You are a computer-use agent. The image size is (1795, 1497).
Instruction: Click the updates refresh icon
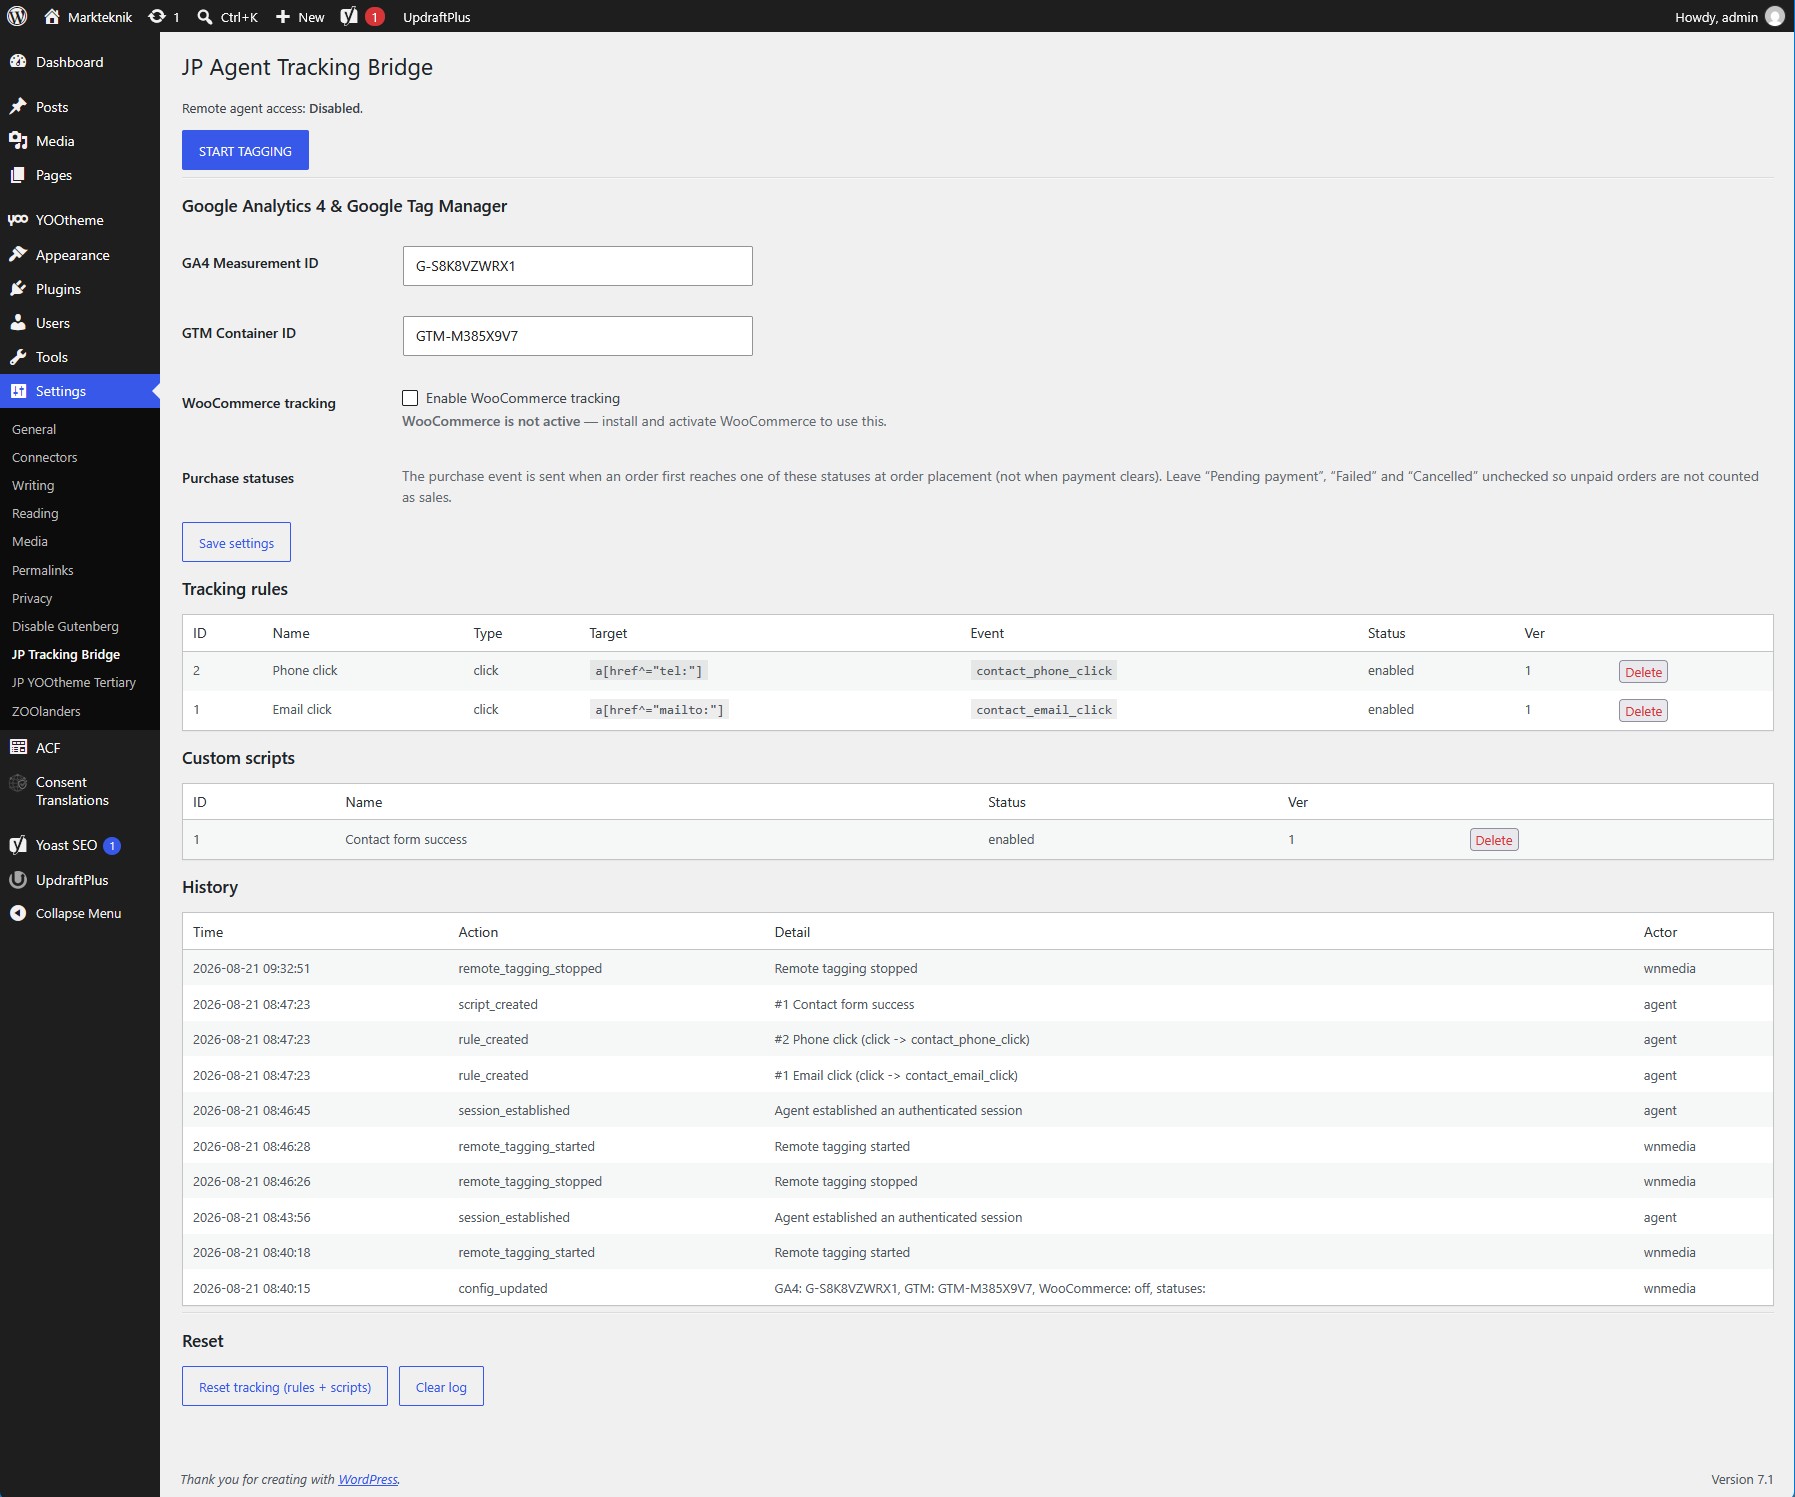(x=157, y=16)
